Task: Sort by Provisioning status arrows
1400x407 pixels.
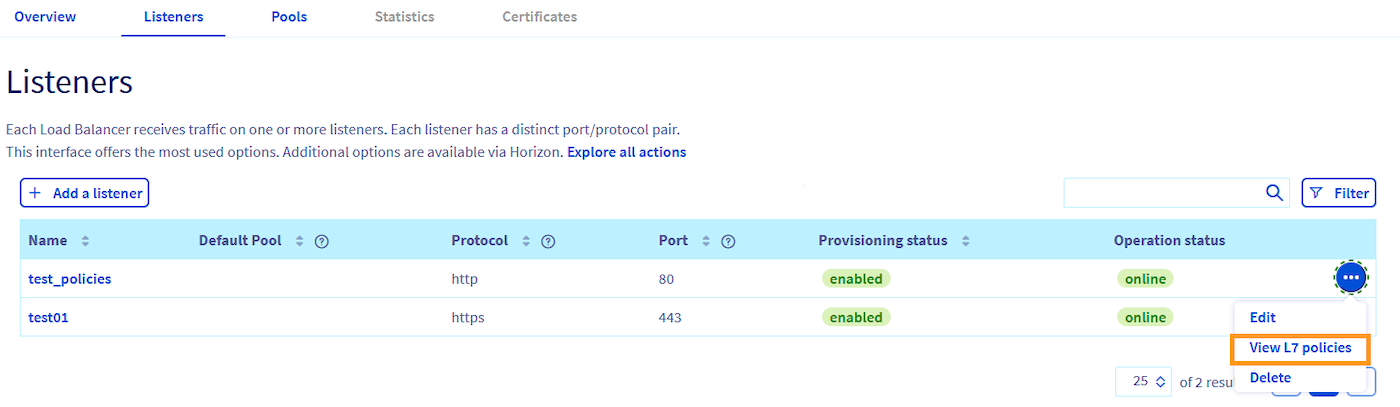Action: (966, 241)
